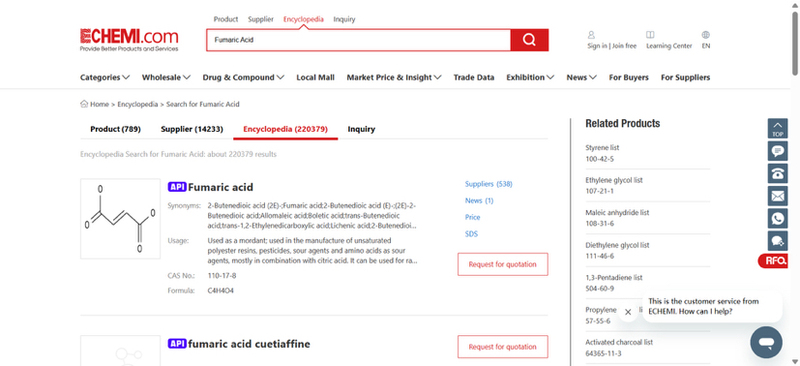The width and height of the screenshot is (800, 366).
Task: Click the WhatsApp sidebar icon
Action: point(778,218)
